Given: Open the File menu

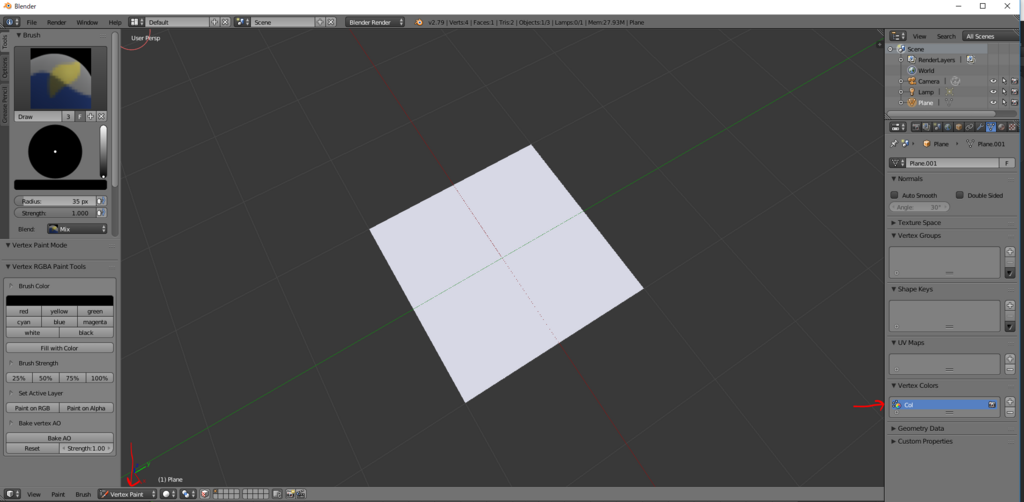Looking at the screenshot, I should click(x=31, y=22).
